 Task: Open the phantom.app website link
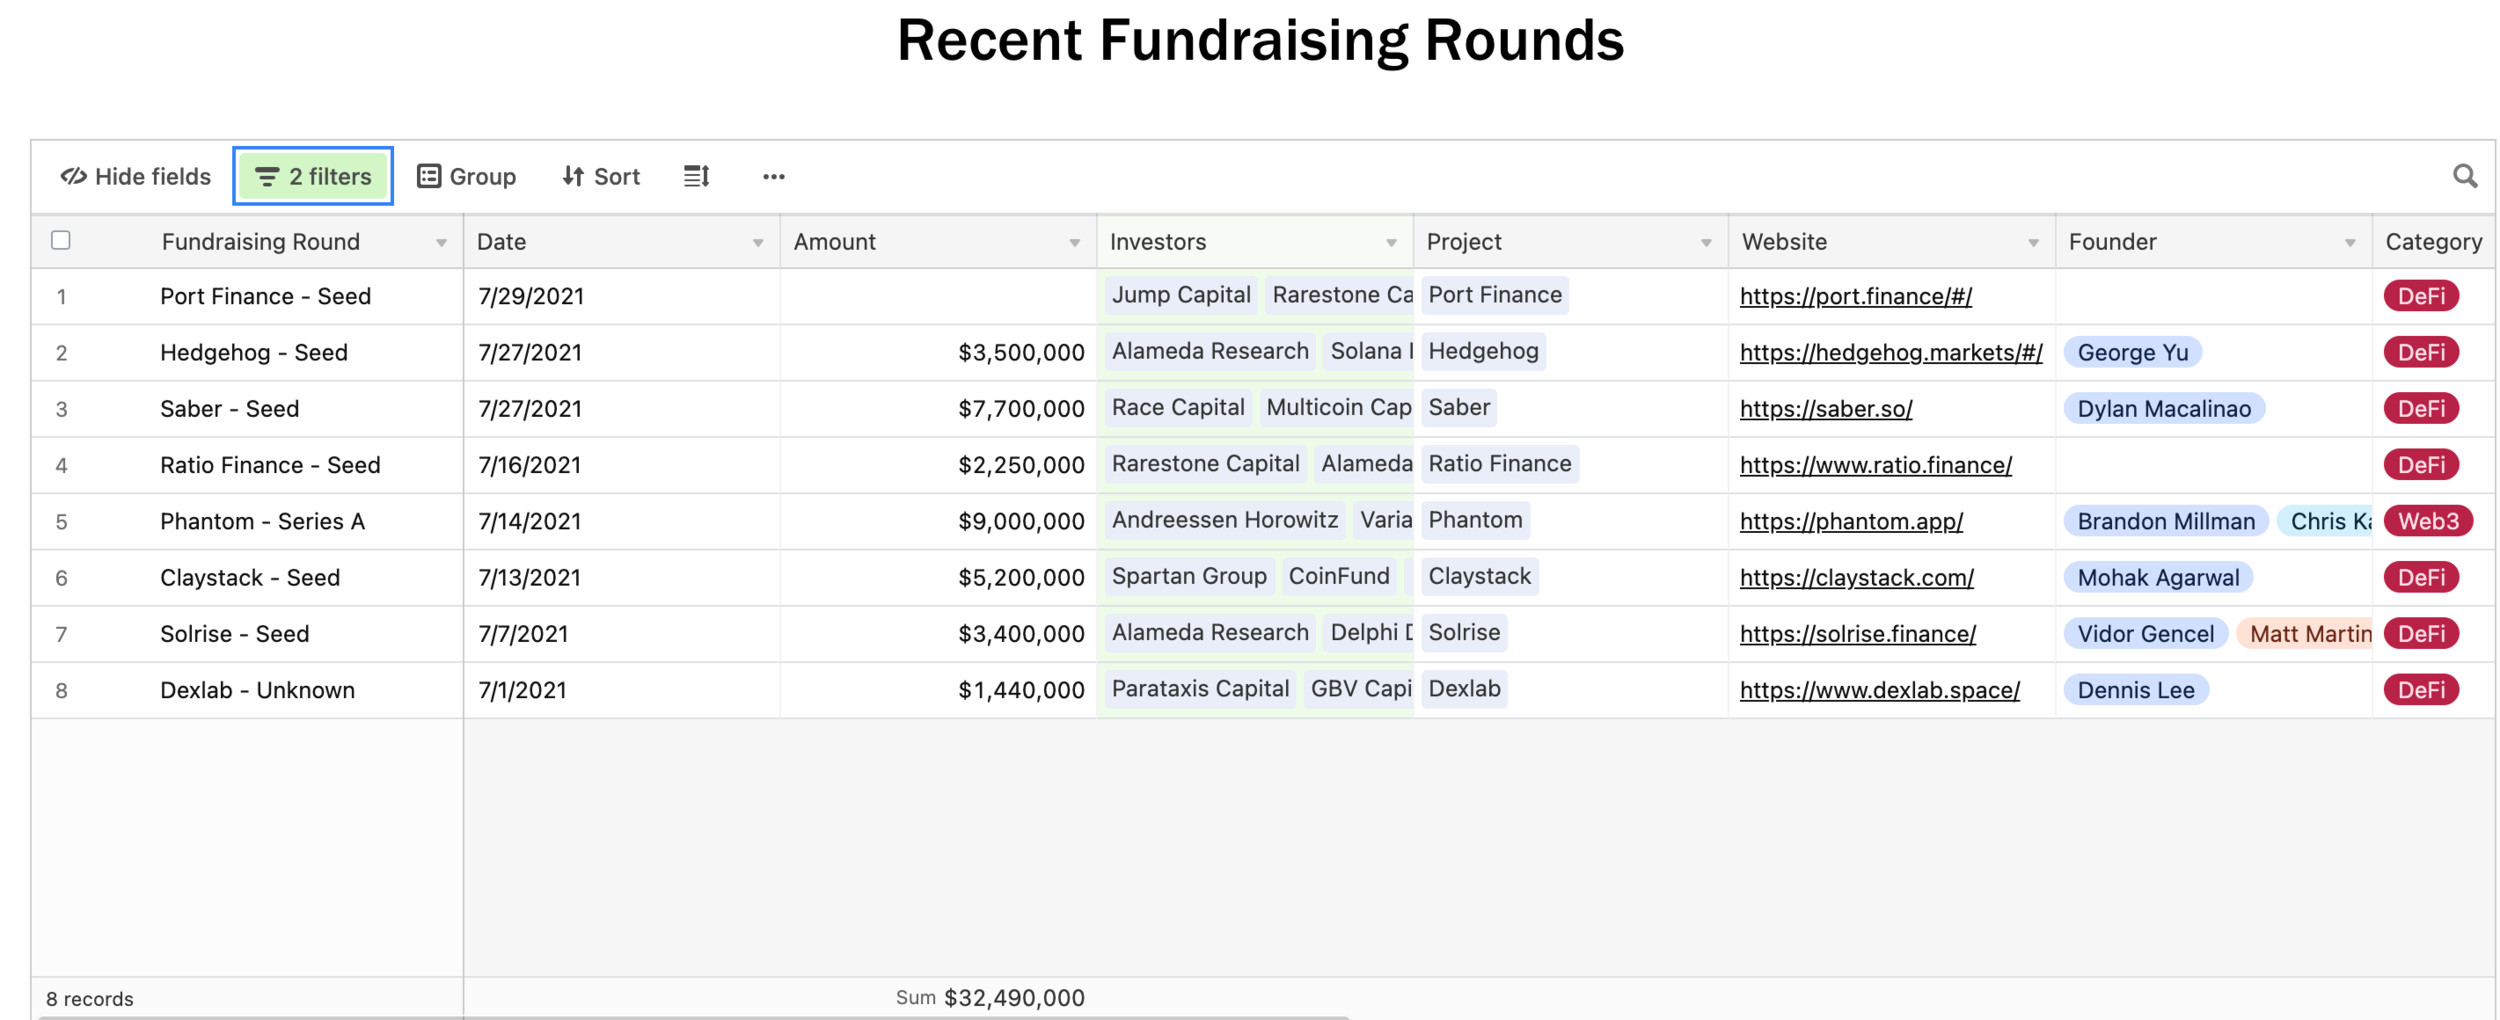point(1851,522)
